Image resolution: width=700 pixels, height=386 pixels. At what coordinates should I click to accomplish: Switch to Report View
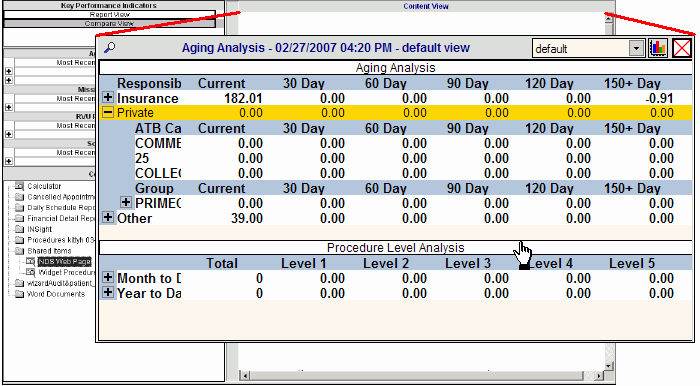point(109,15)
